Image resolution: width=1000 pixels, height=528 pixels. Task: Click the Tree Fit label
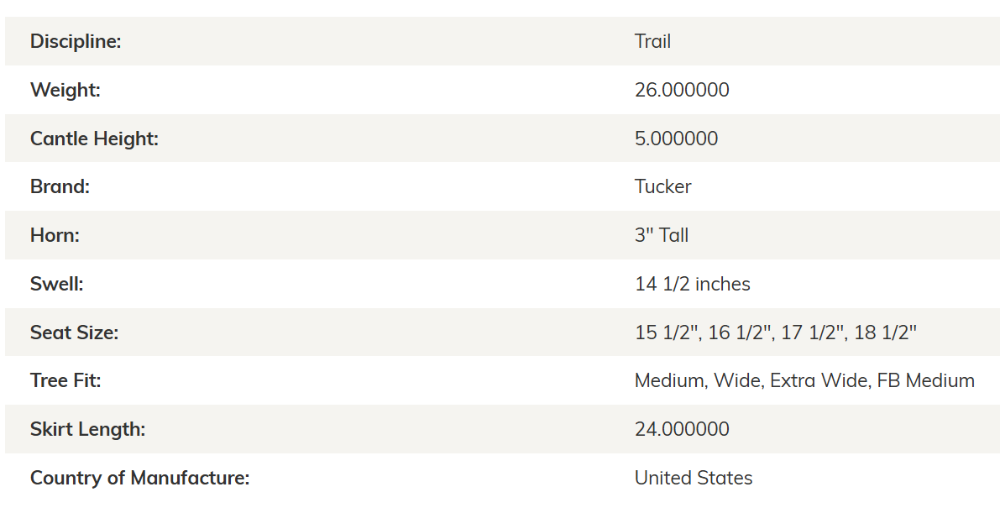(66, 381)
